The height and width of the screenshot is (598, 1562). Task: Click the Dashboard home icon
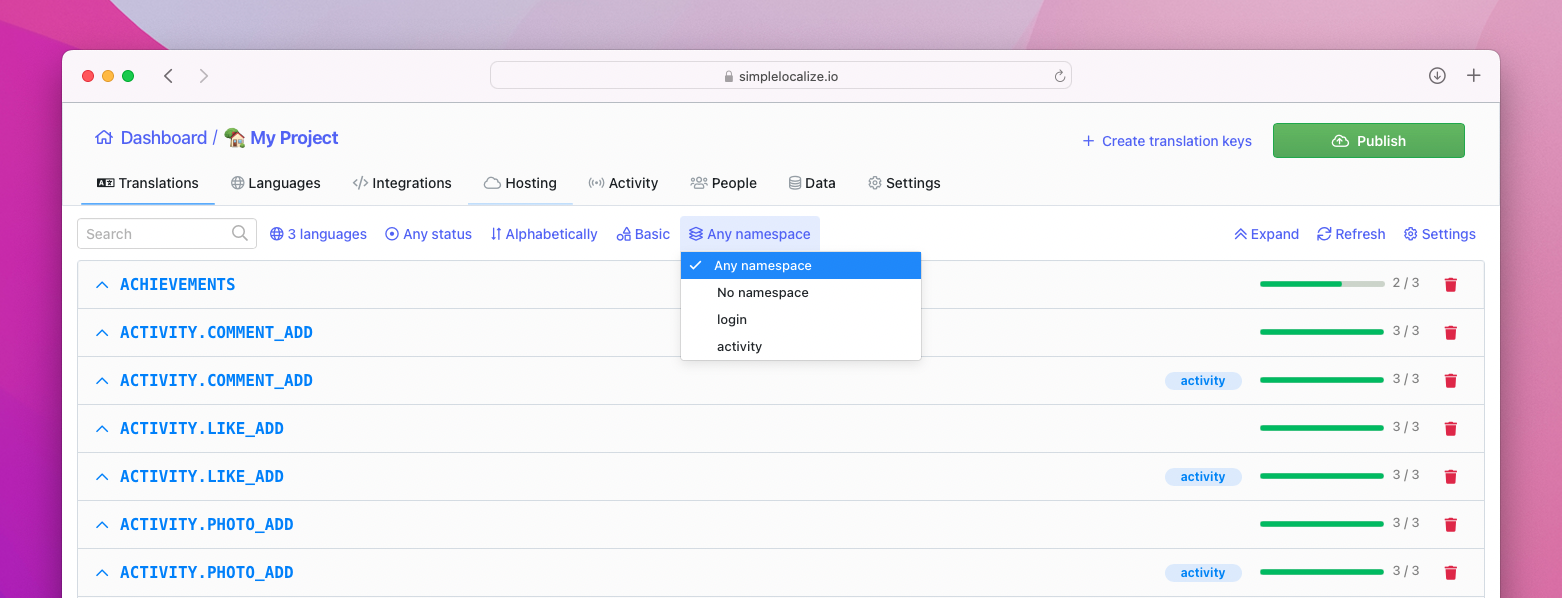click(104, 138)
